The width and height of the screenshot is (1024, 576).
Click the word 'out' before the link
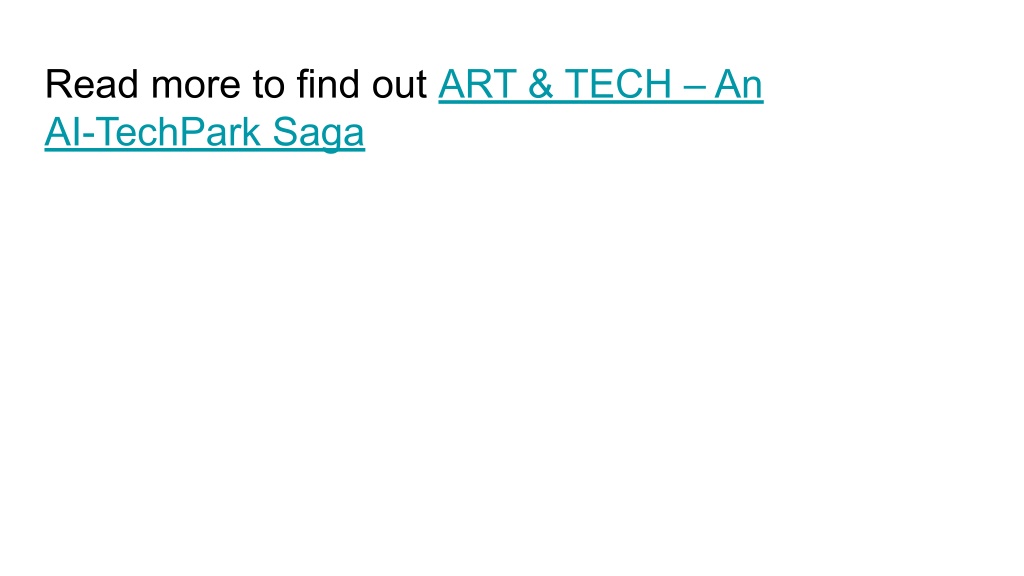tap(399, 84)
